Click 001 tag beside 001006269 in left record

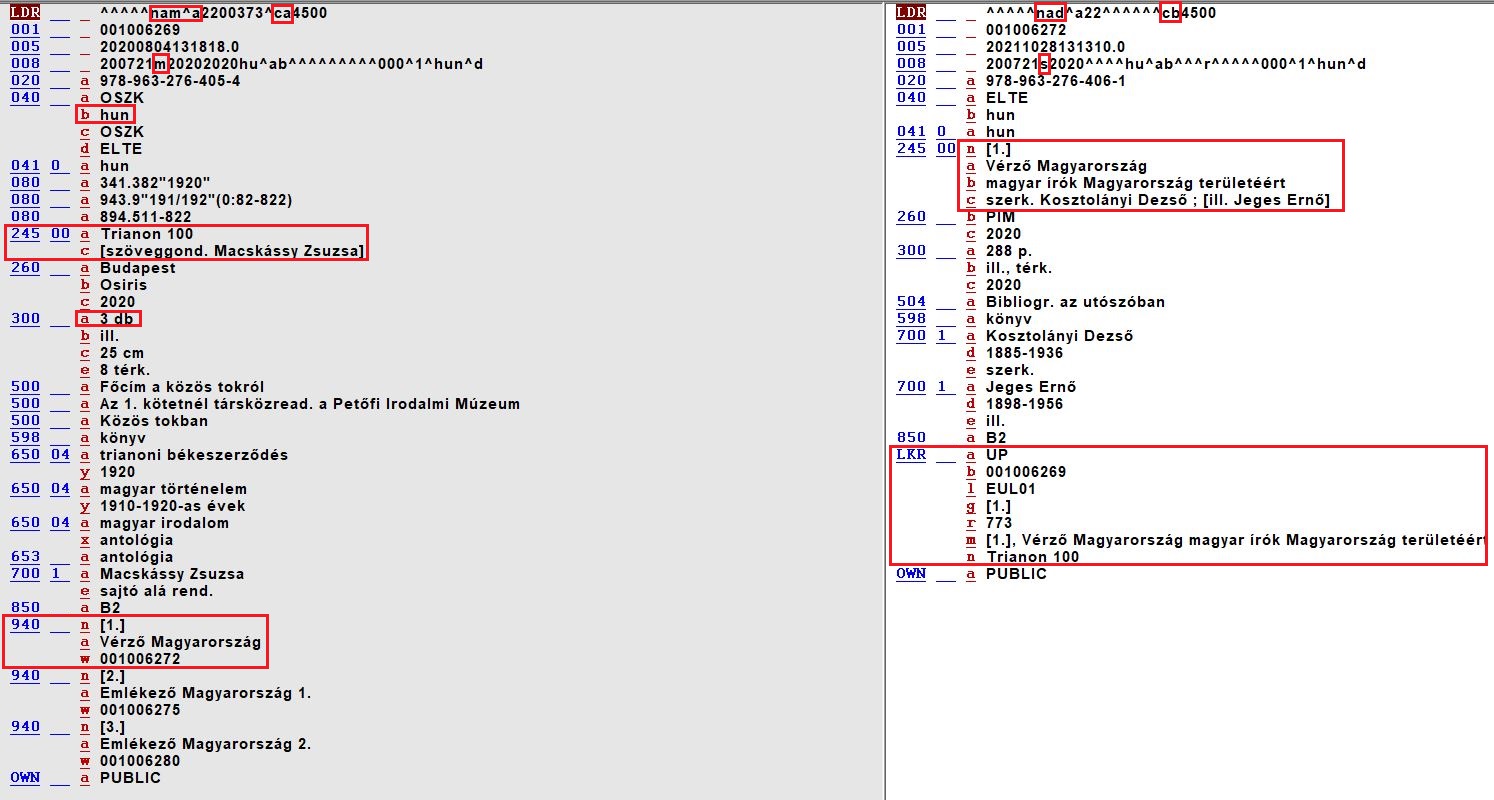[25, 30]
